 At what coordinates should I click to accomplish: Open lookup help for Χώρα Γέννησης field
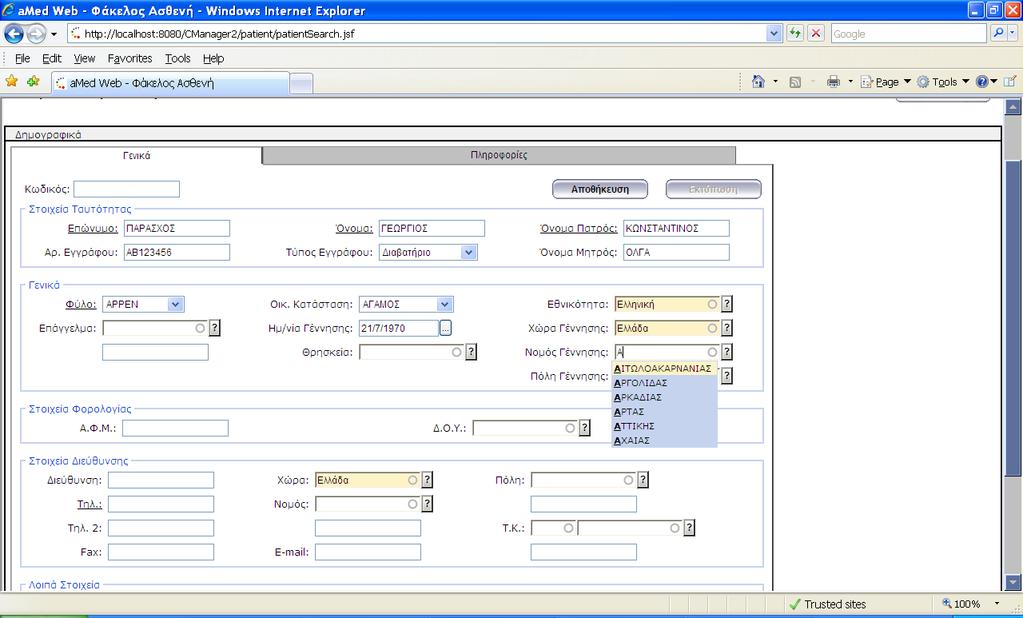[727, 328]
